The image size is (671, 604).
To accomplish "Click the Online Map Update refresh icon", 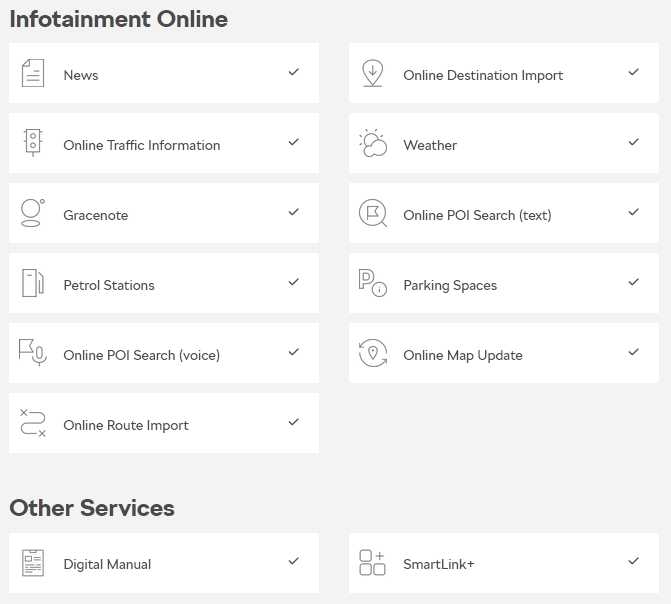I will 373,353.
